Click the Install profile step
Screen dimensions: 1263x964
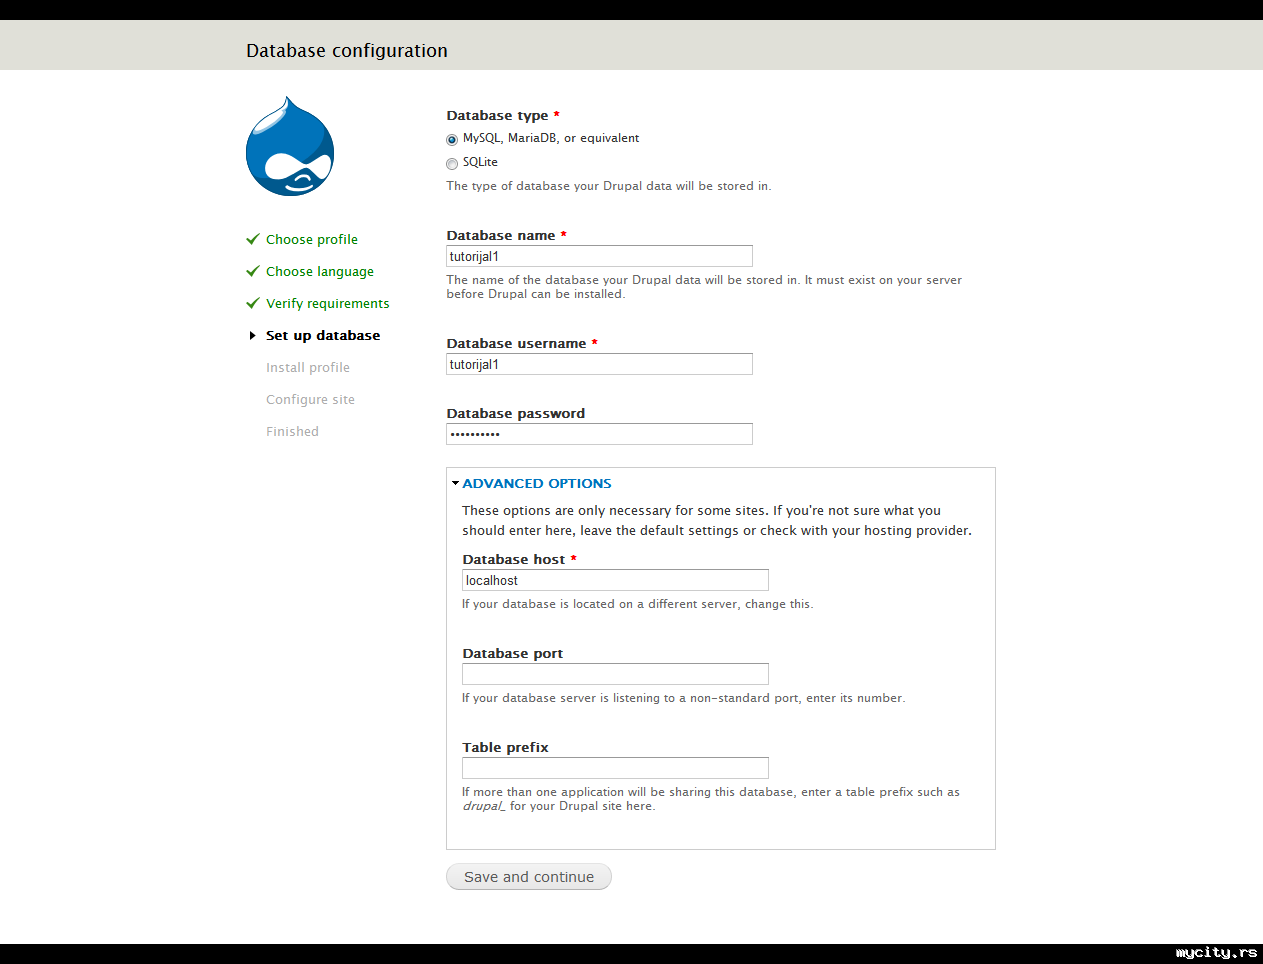point(308,368)
